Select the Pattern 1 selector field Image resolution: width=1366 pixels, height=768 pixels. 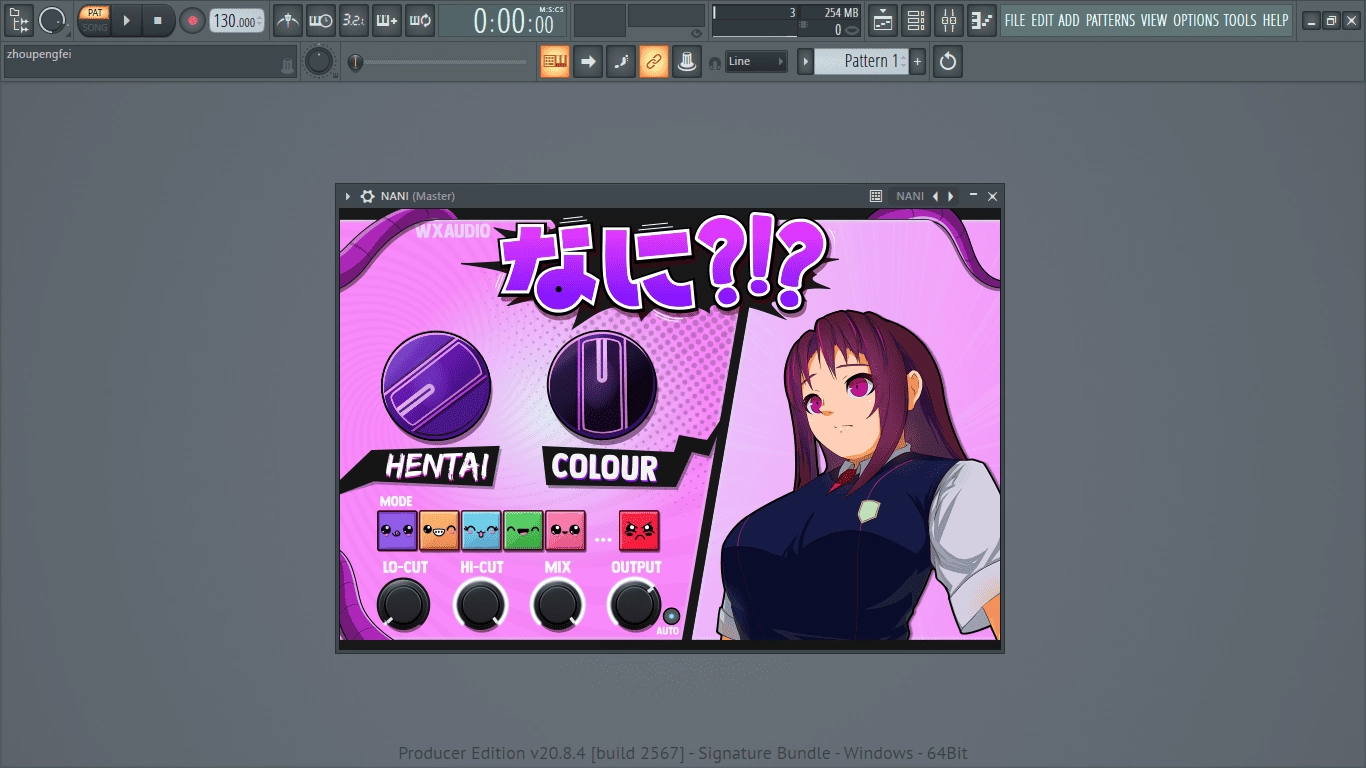click(x=861, y=62)
